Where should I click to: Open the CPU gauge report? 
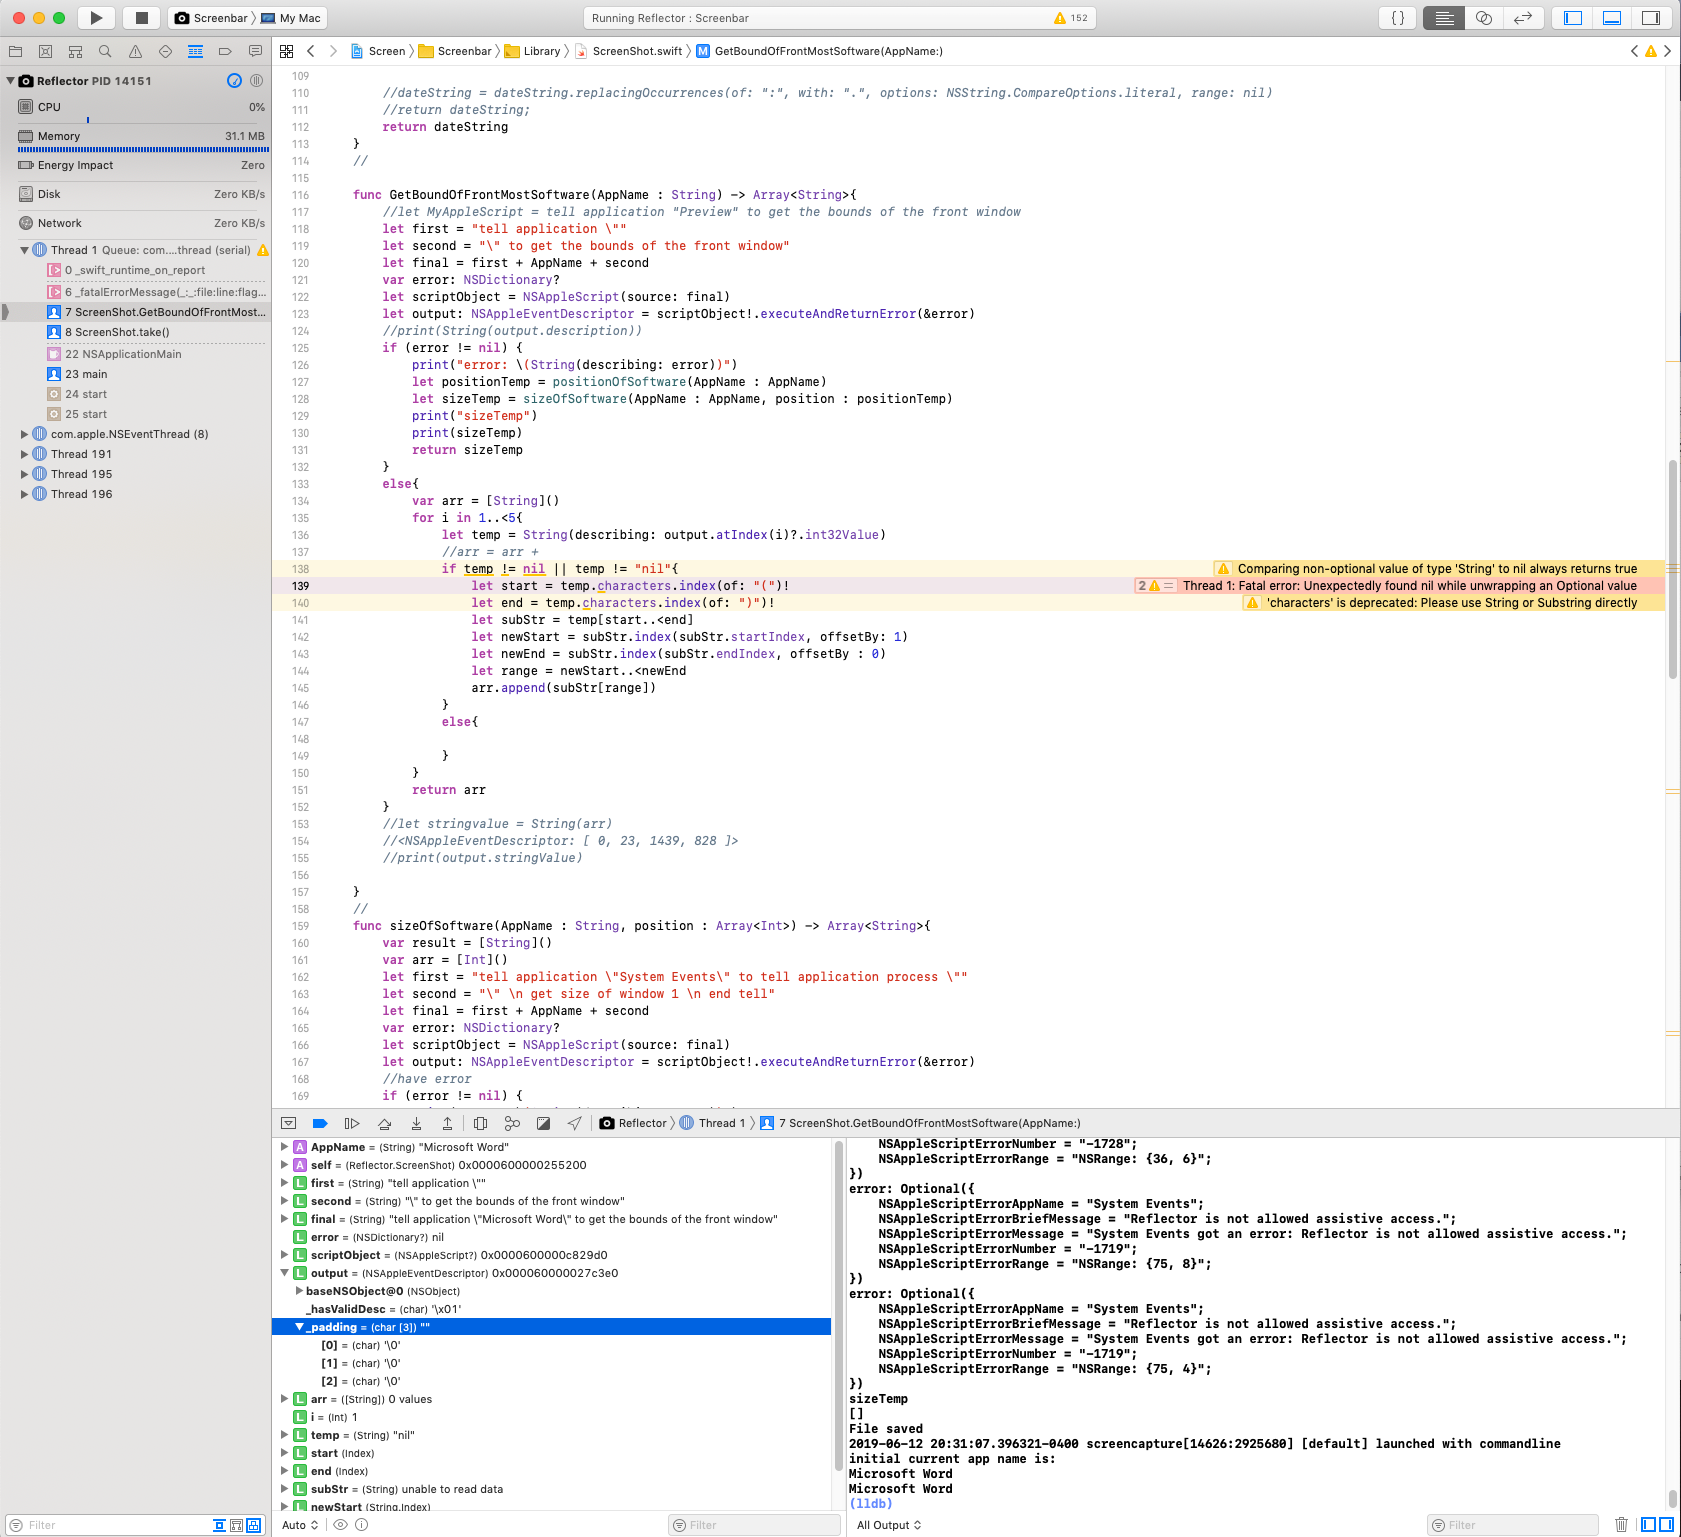tap(141, 107)
